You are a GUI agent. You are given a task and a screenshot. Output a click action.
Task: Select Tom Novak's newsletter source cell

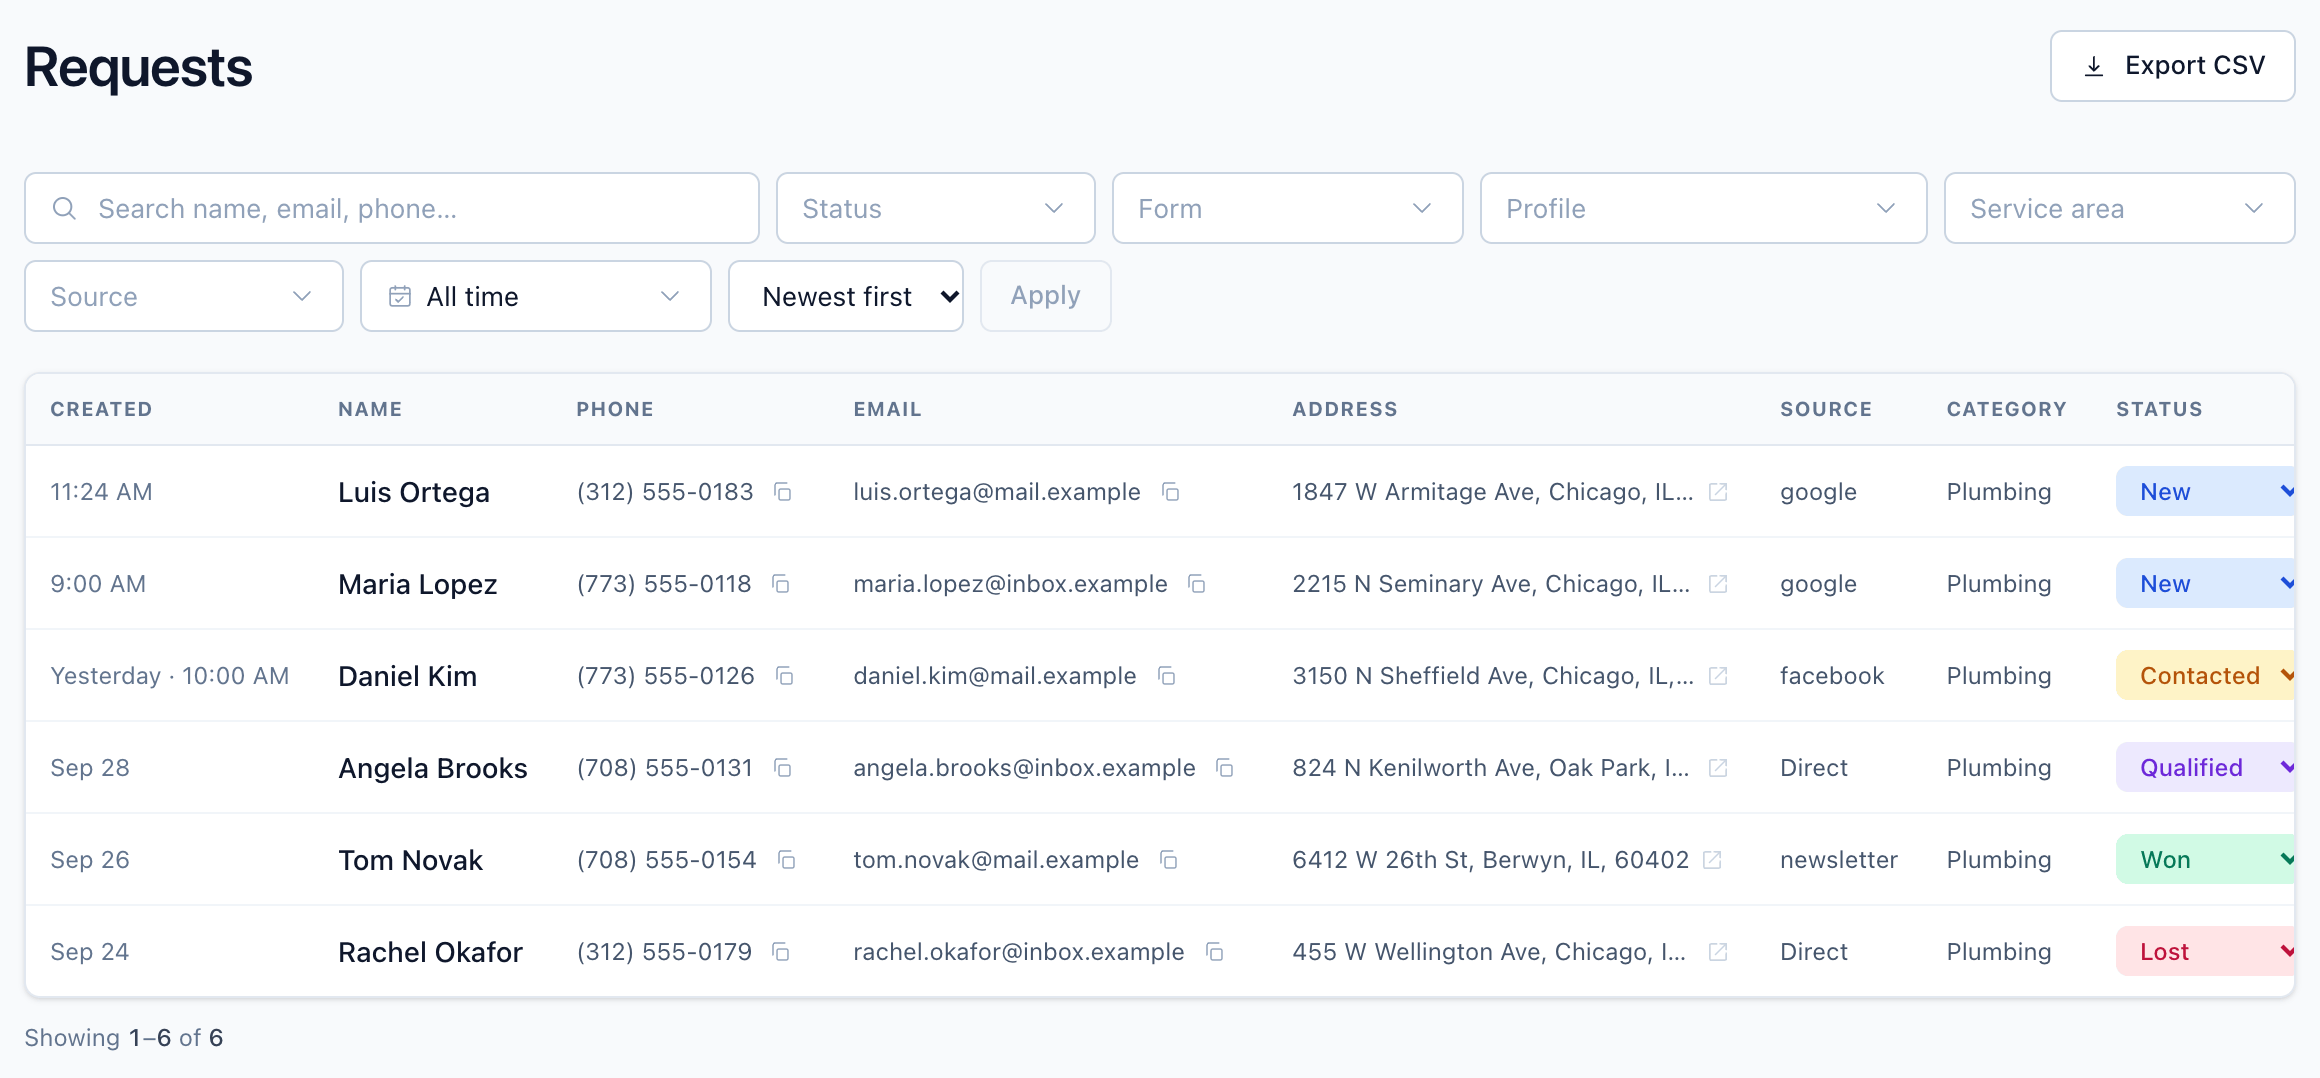coord(1838,860)
